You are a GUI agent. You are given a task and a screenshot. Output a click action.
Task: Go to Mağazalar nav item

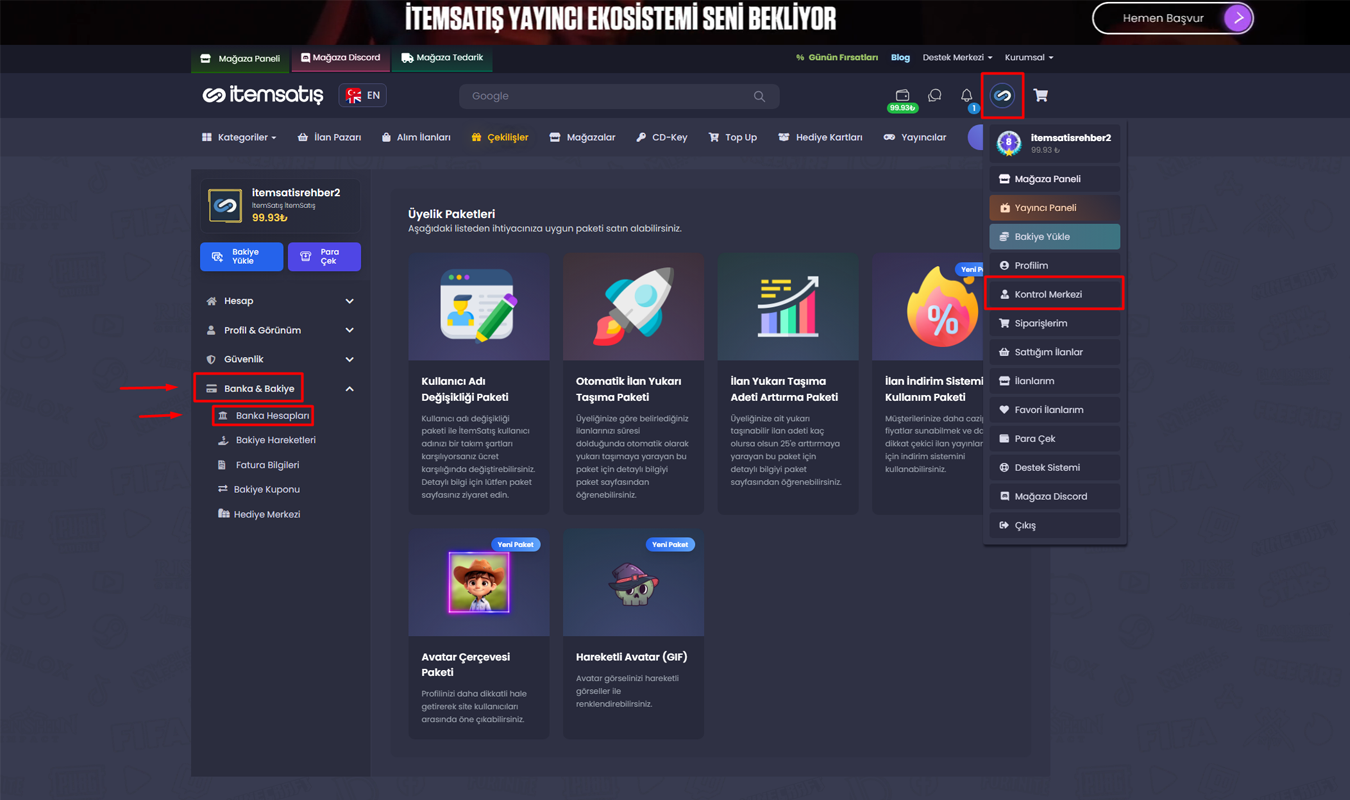(582, 137)
